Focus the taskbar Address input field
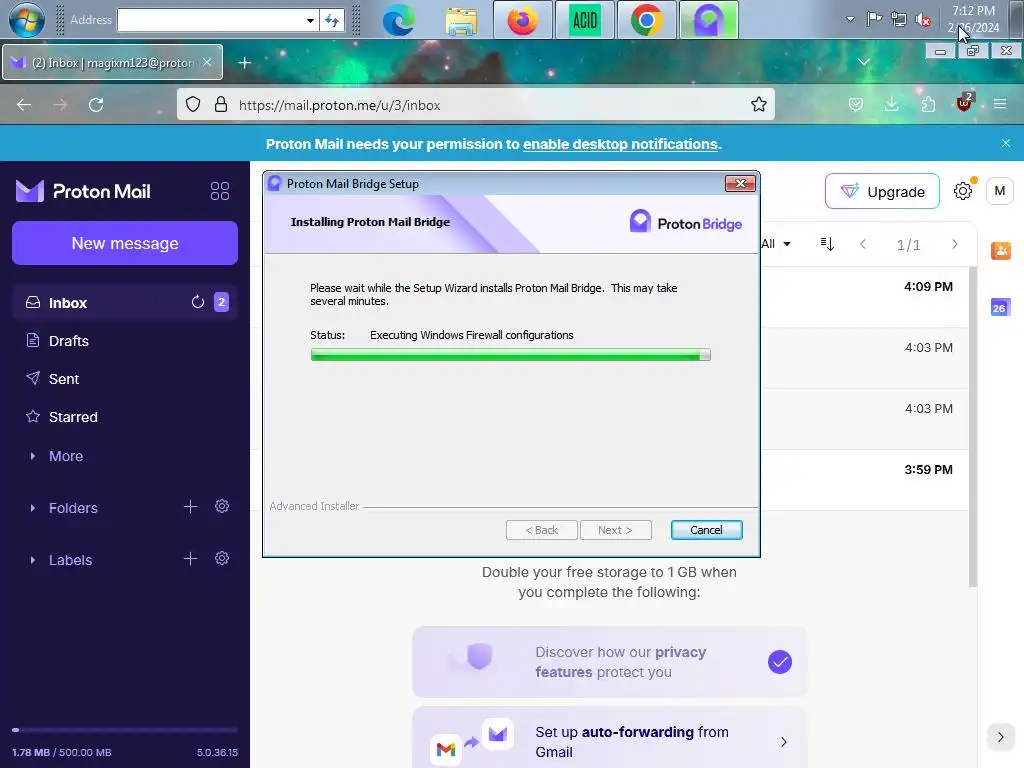Image resolution: width=1024 pixels, height=768 pixels. pyautogui.click(x=211, y=20)
